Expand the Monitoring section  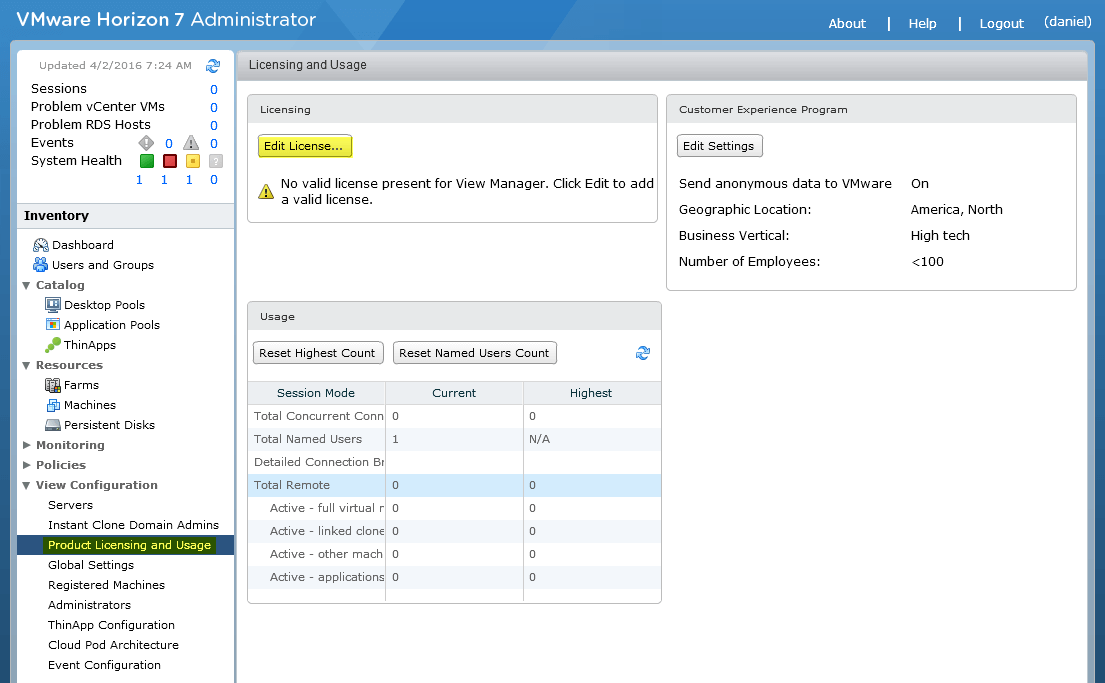26,445
